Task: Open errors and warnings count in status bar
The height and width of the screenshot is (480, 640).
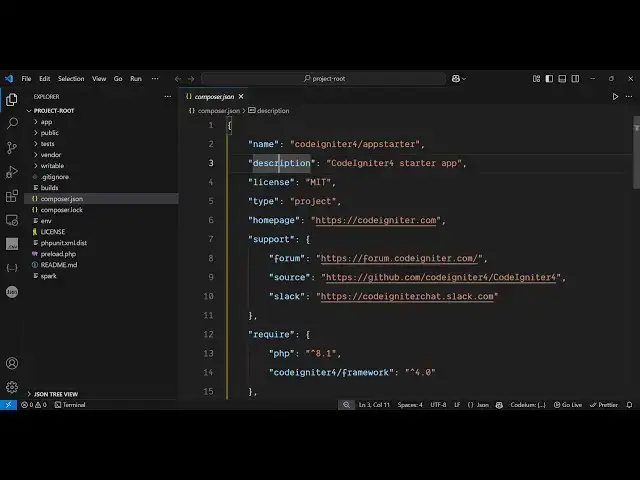Action: click(34, 405)
